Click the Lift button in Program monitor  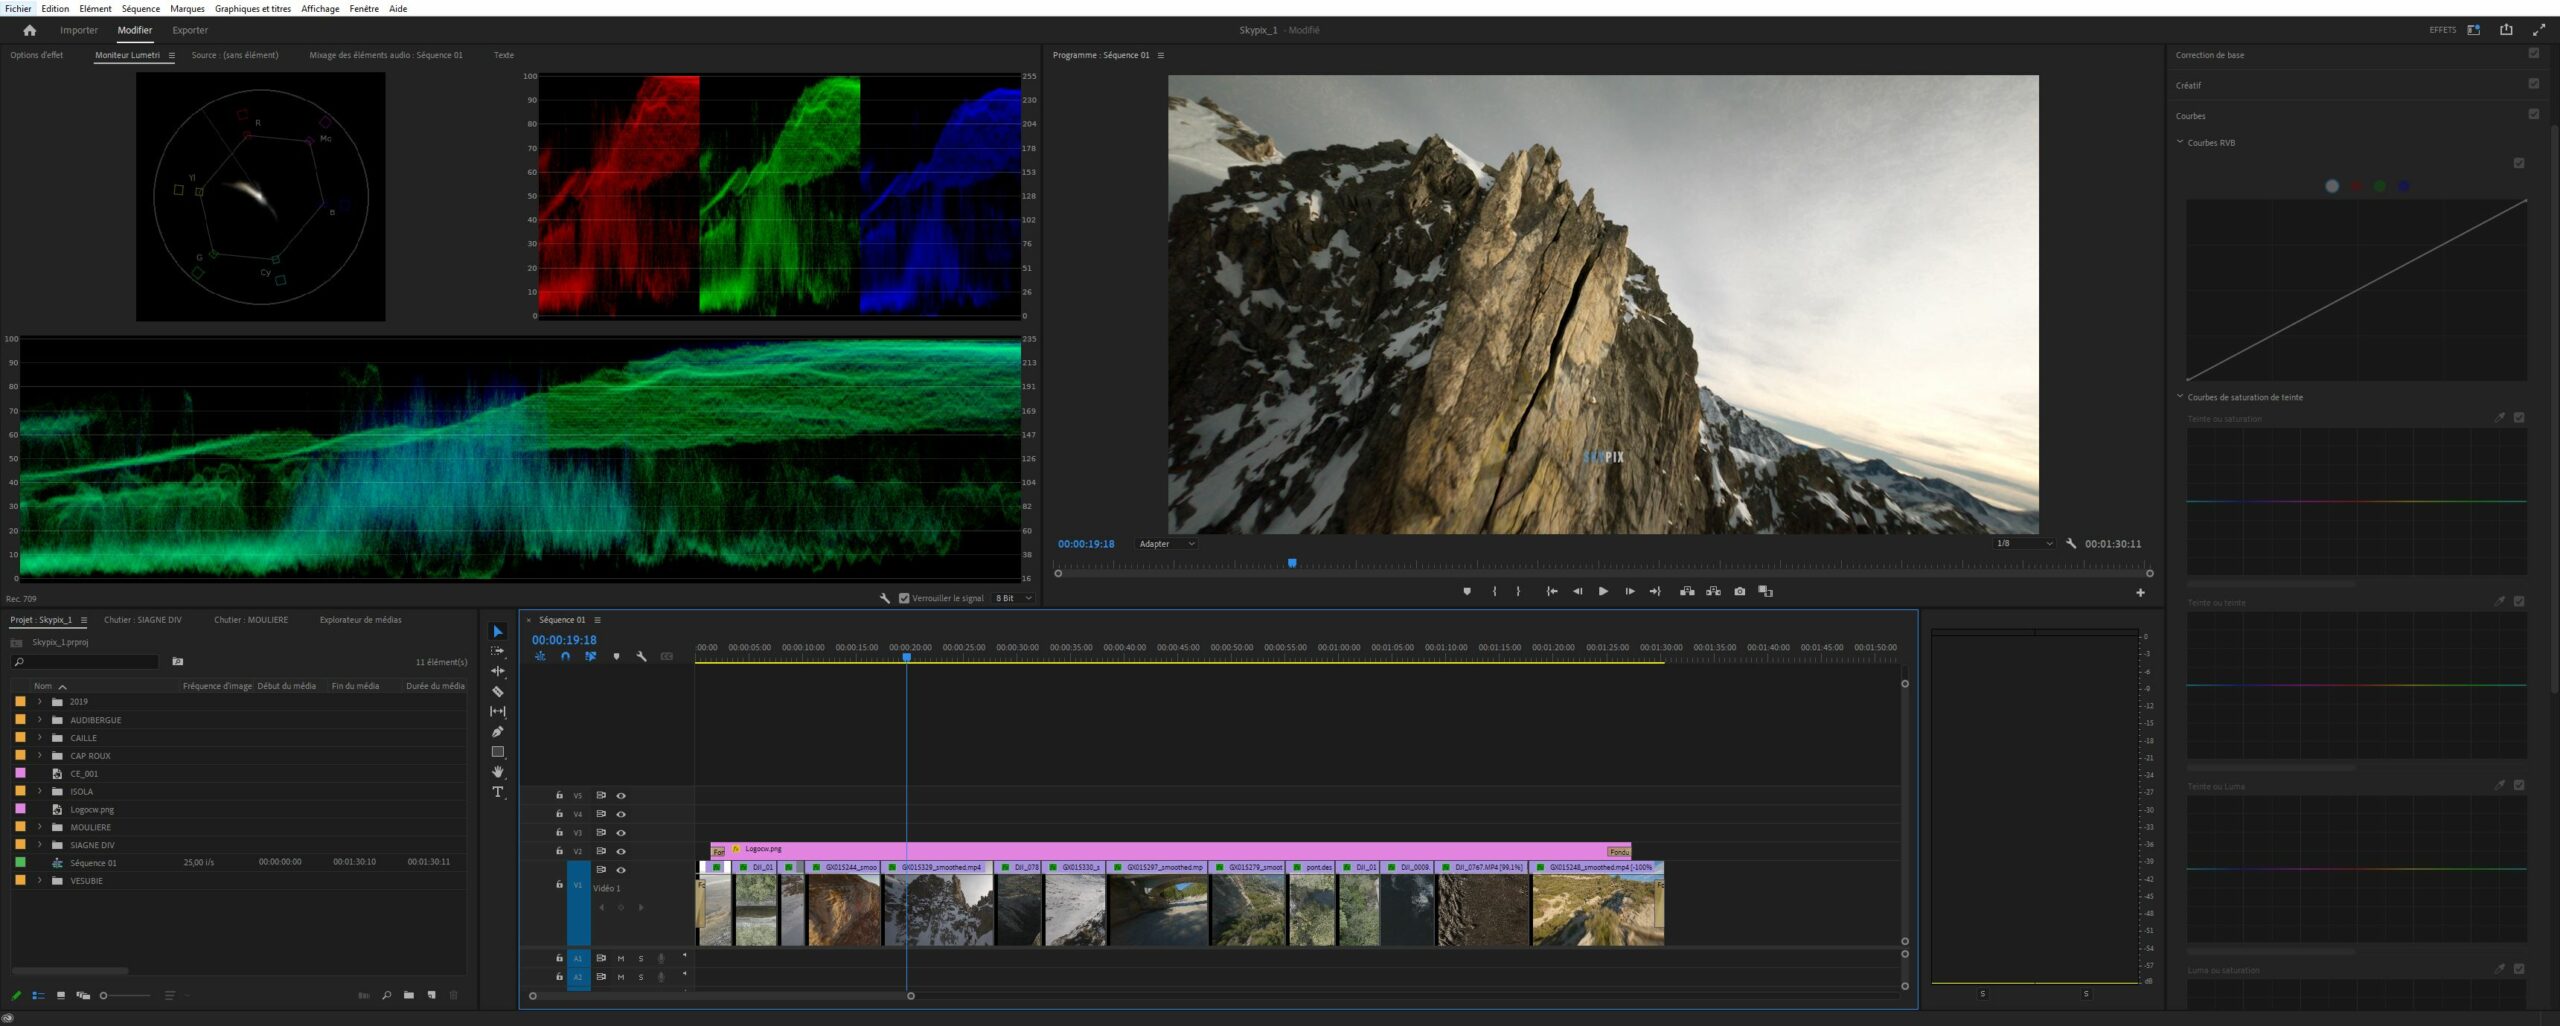click(1687, 592)
